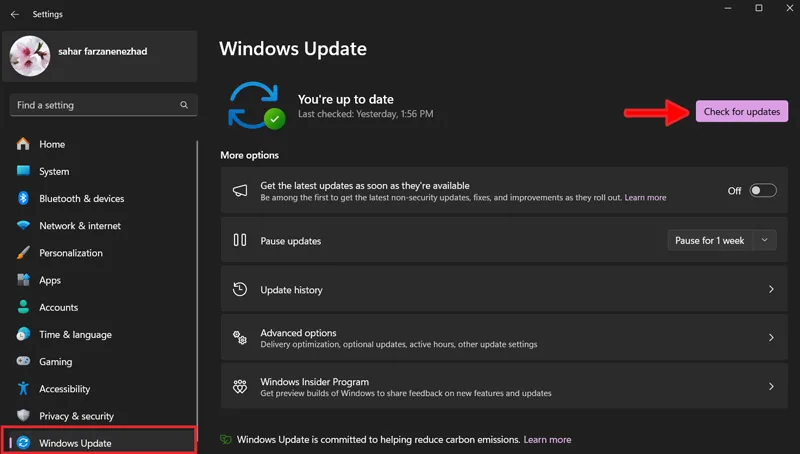
Task: Click the Privacy & security shield icon
Action: (x=23, y=415)
